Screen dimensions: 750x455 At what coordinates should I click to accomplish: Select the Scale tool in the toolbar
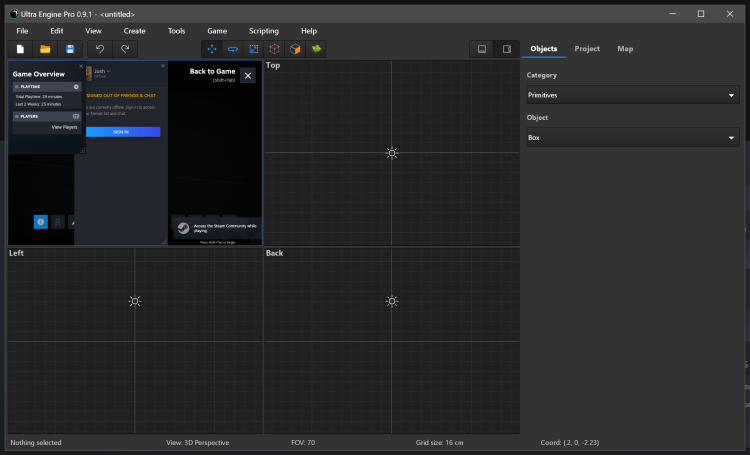254,49
